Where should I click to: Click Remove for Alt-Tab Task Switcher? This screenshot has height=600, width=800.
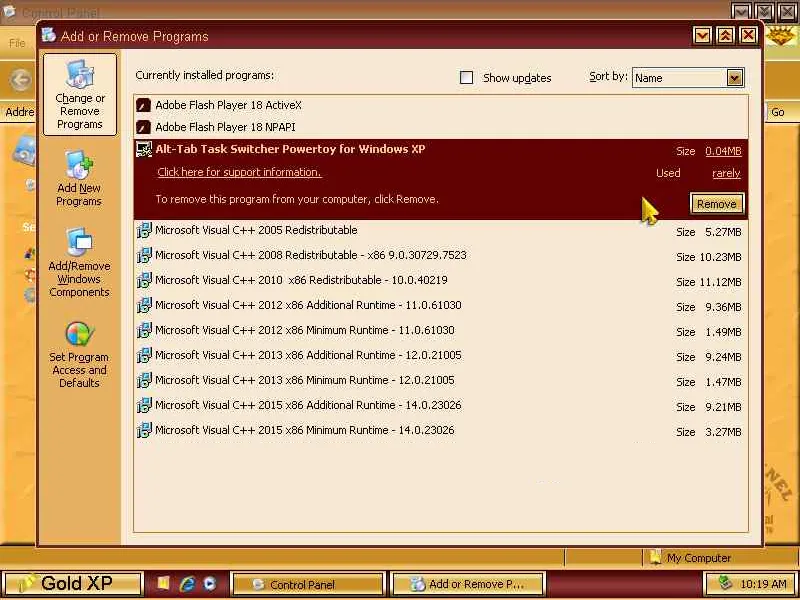(x=716, y=204)
